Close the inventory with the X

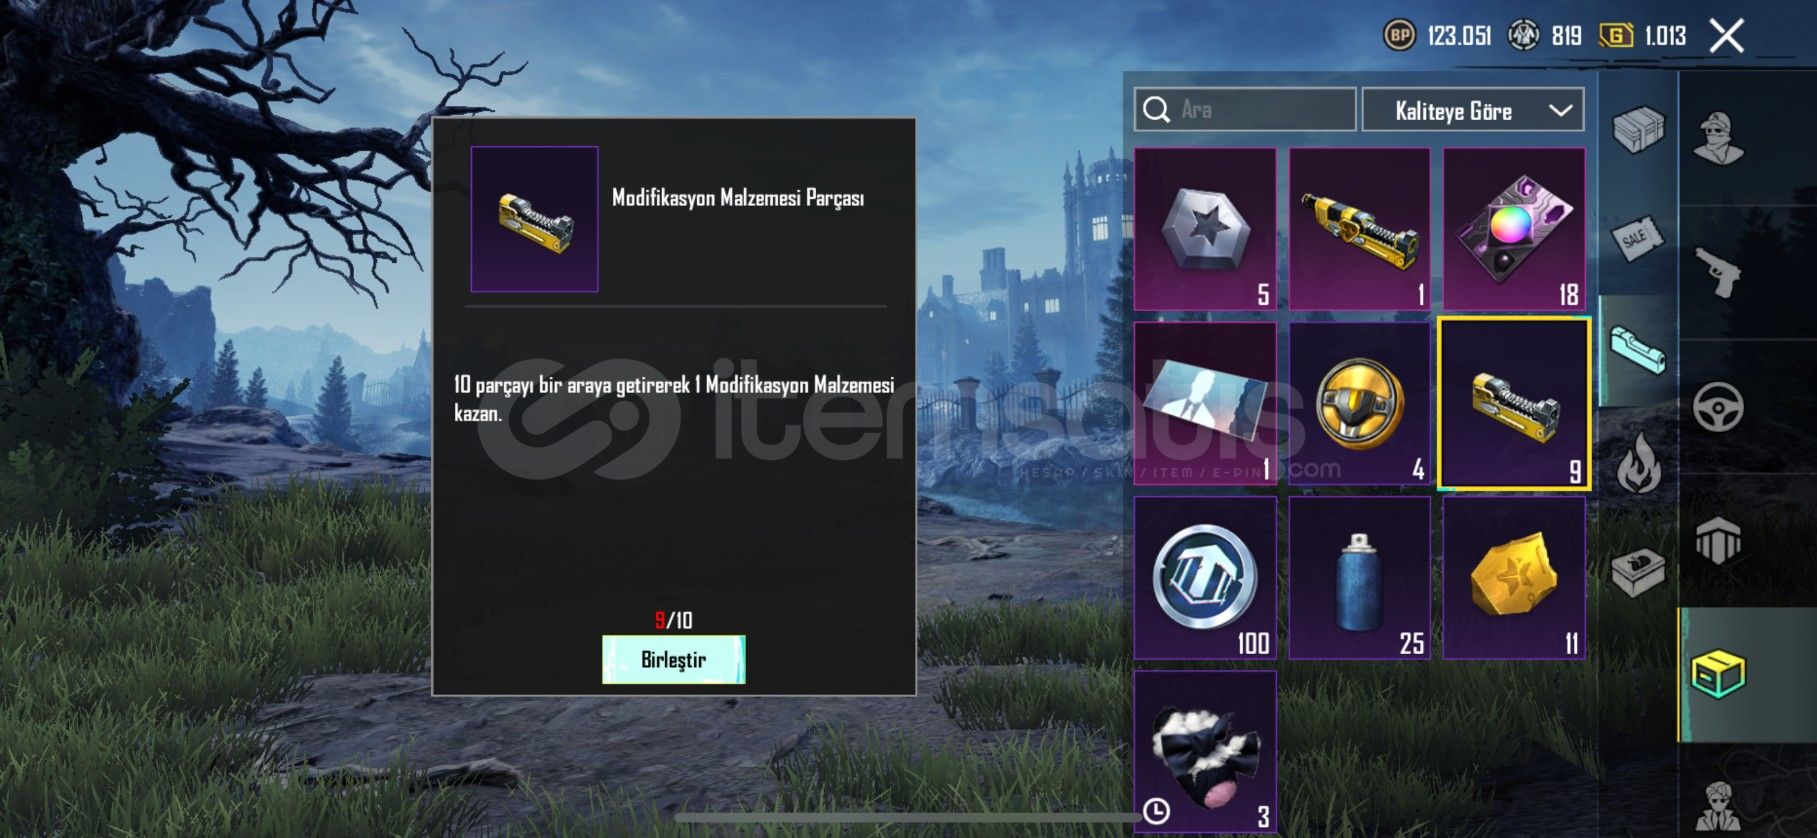(x=1727, y=36)
